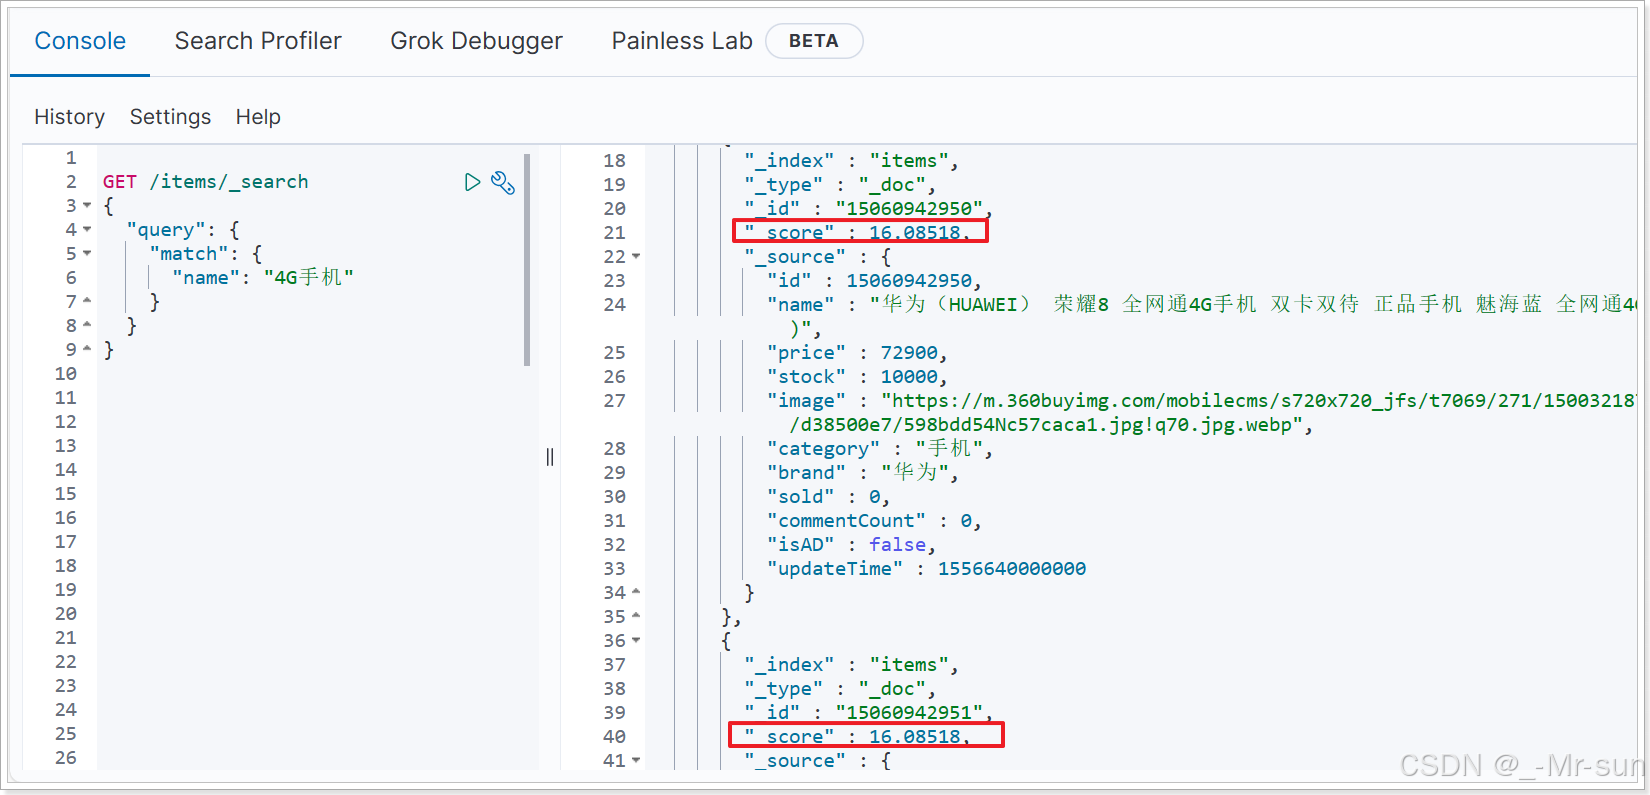Open the wrench request options menu
1650x795 pixels.
[x=503, y=182]
